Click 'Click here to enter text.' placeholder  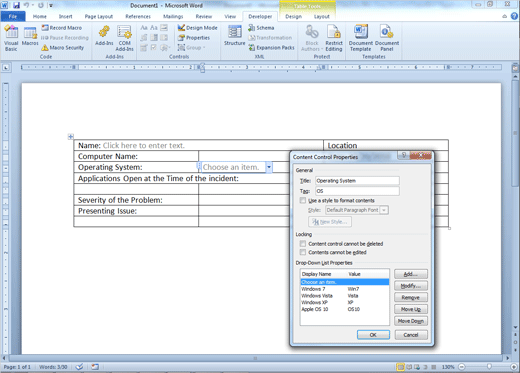[x=144, y=145]
